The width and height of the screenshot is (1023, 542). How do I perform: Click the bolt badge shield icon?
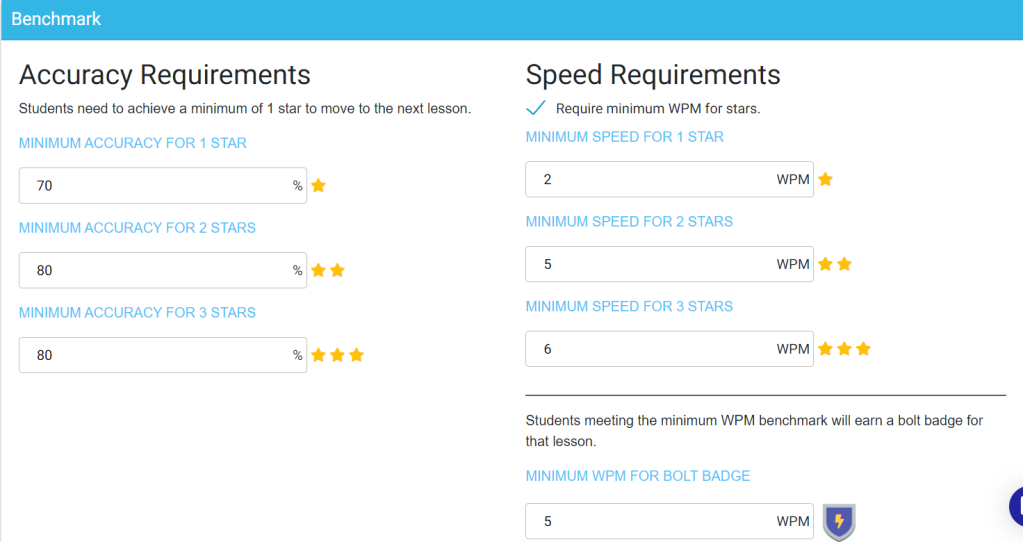(839, 522)
